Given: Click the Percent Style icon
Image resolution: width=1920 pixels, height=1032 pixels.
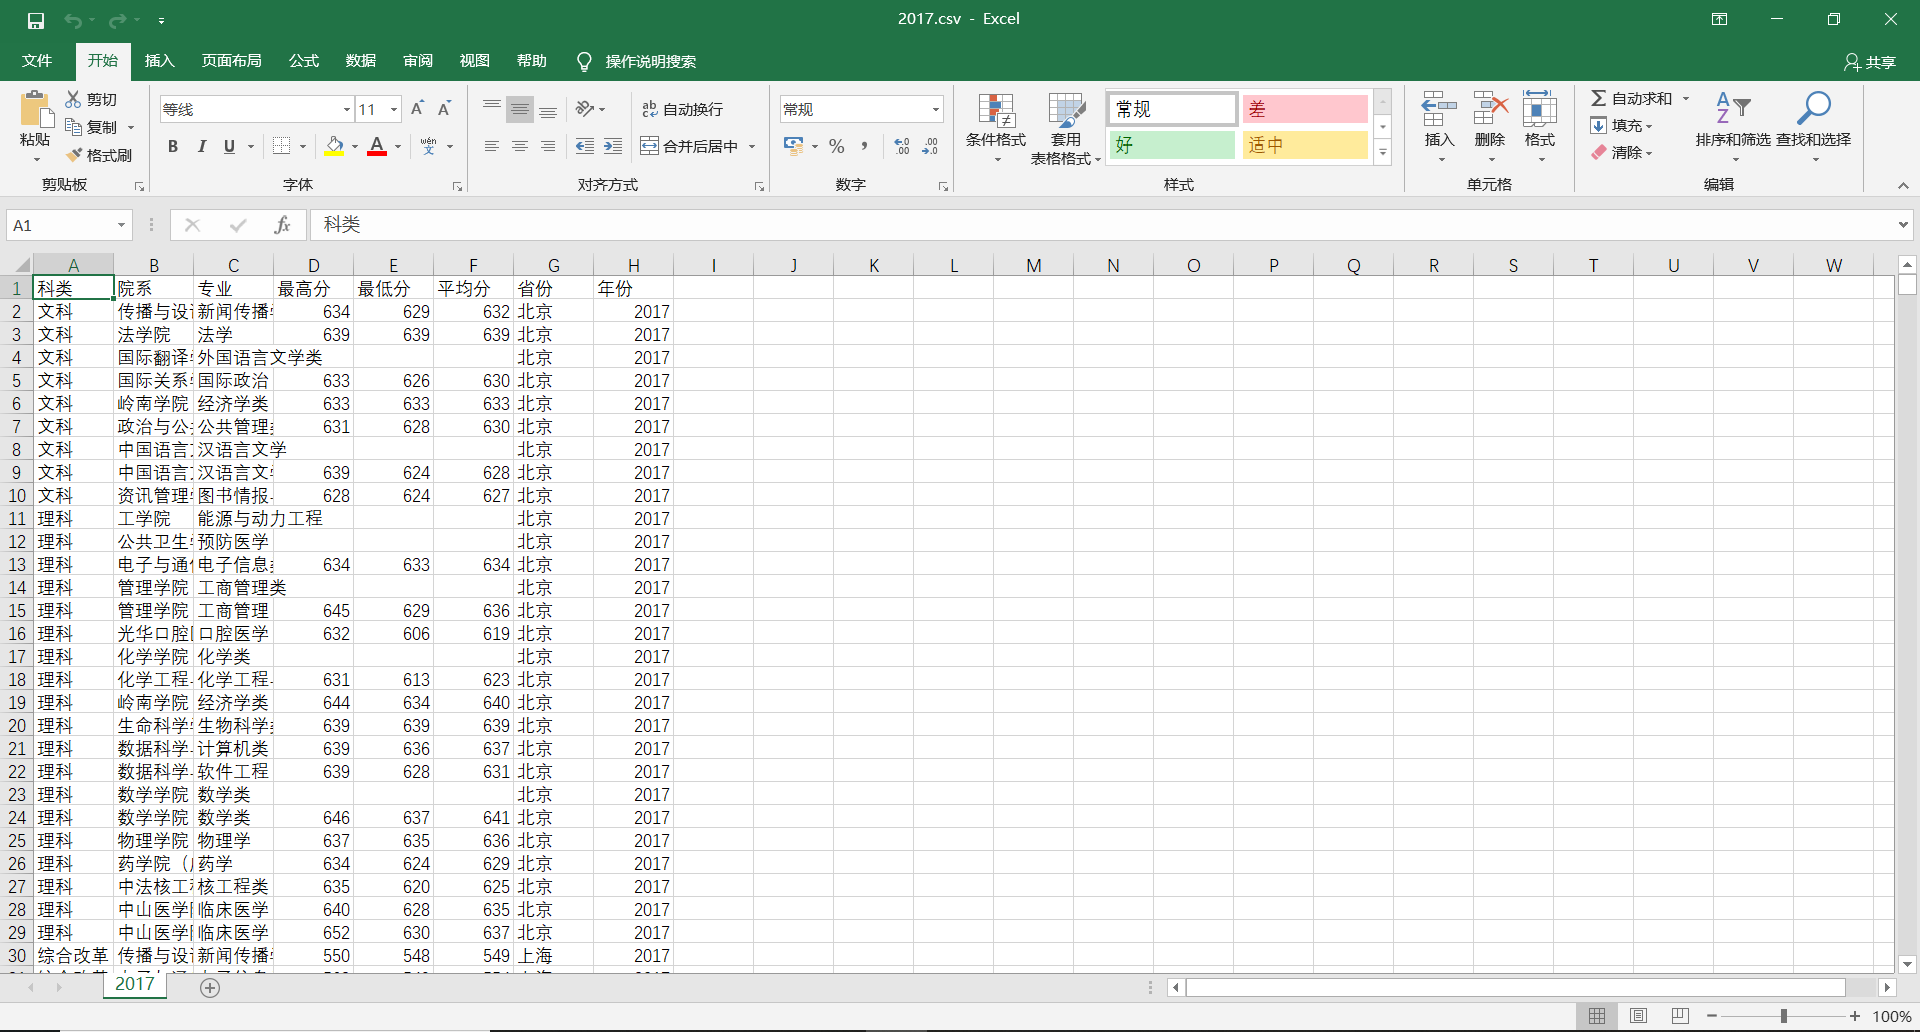Looking at the screenshot, I should pyautogui.click(x=837, y=147).
